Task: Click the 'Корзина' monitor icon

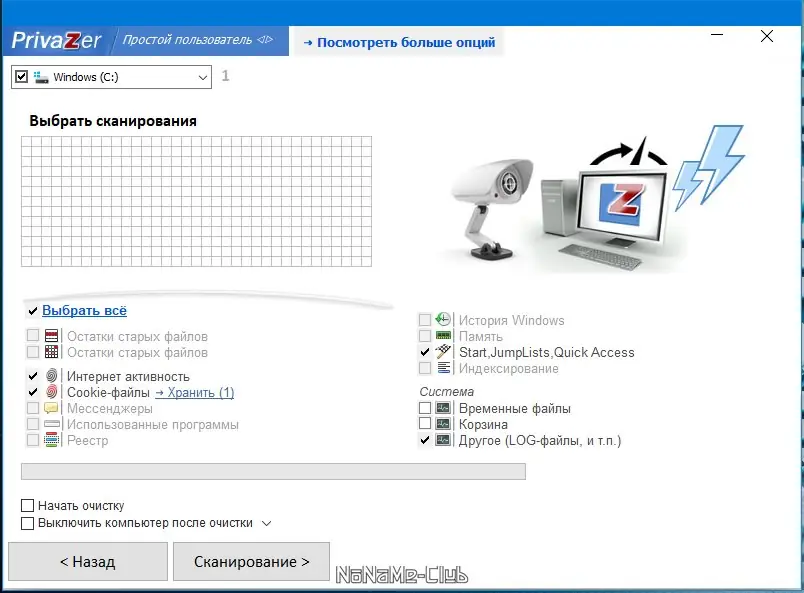Action: pyautogui.click(x=443, y=424)
